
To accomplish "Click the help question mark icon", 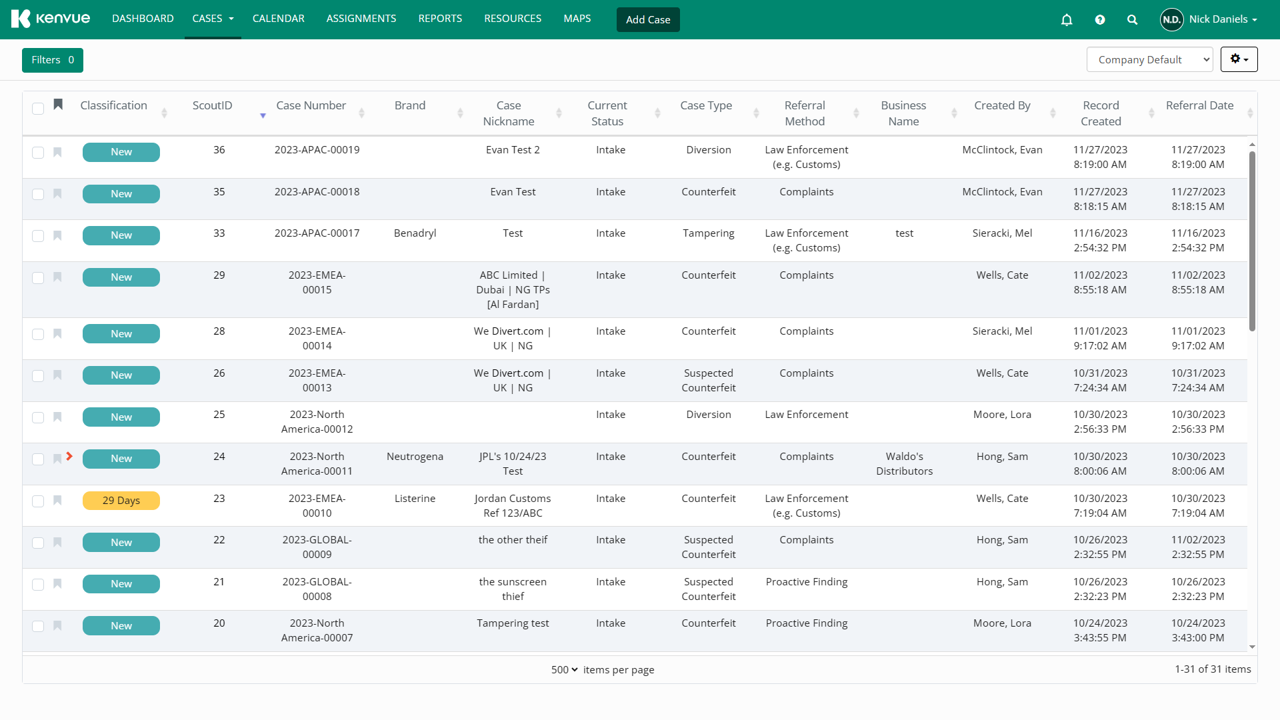I will 1098,19.
